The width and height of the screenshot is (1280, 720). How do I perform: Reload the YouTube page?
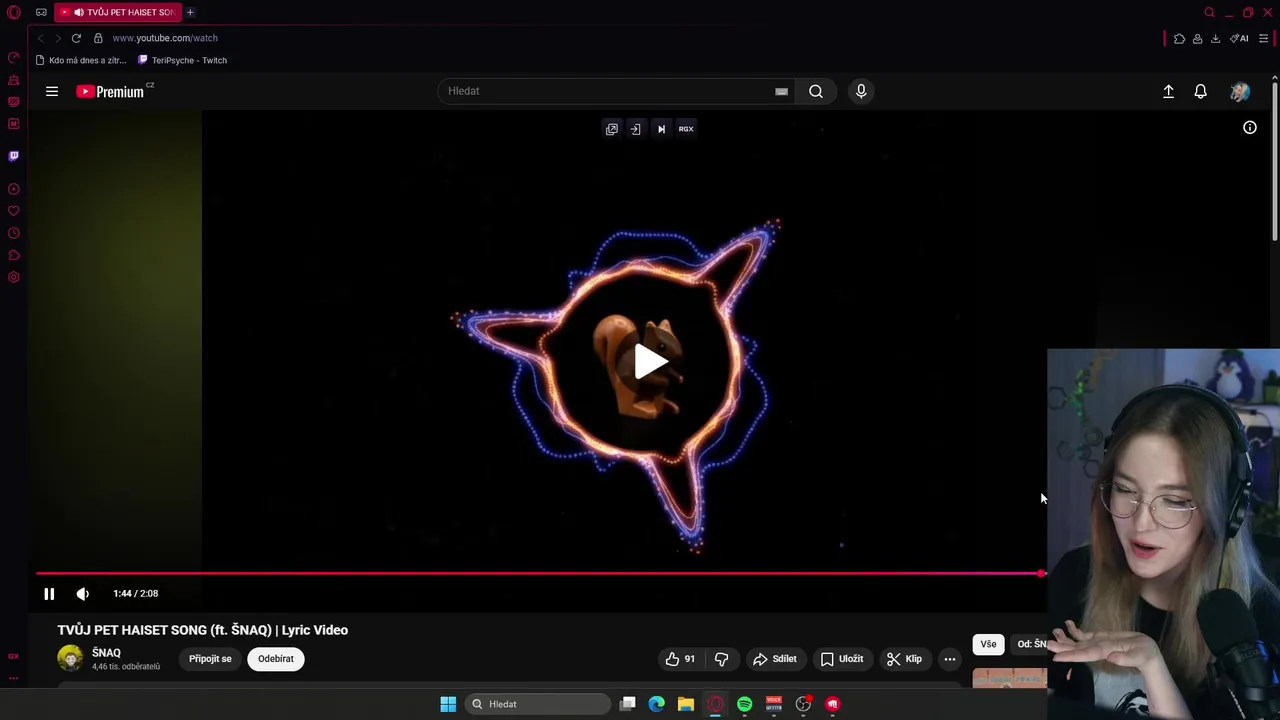(76, 38)
